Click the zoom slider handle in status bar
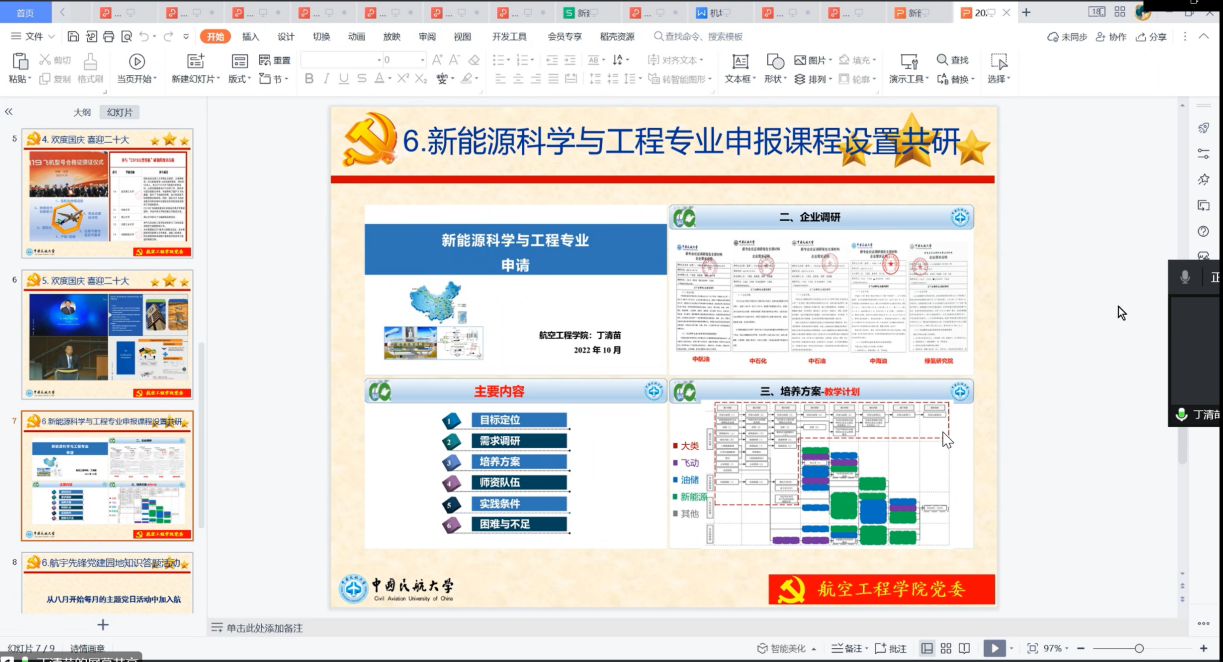Viewport: 1223px width, 662px height. coord(1139,648)
